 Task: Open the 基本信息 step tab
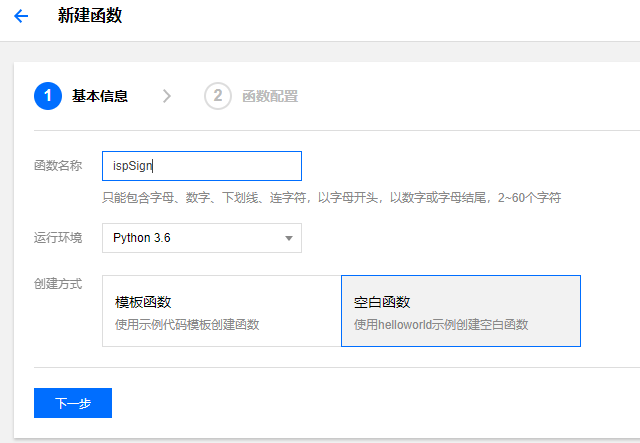click(x=99, y=96)
